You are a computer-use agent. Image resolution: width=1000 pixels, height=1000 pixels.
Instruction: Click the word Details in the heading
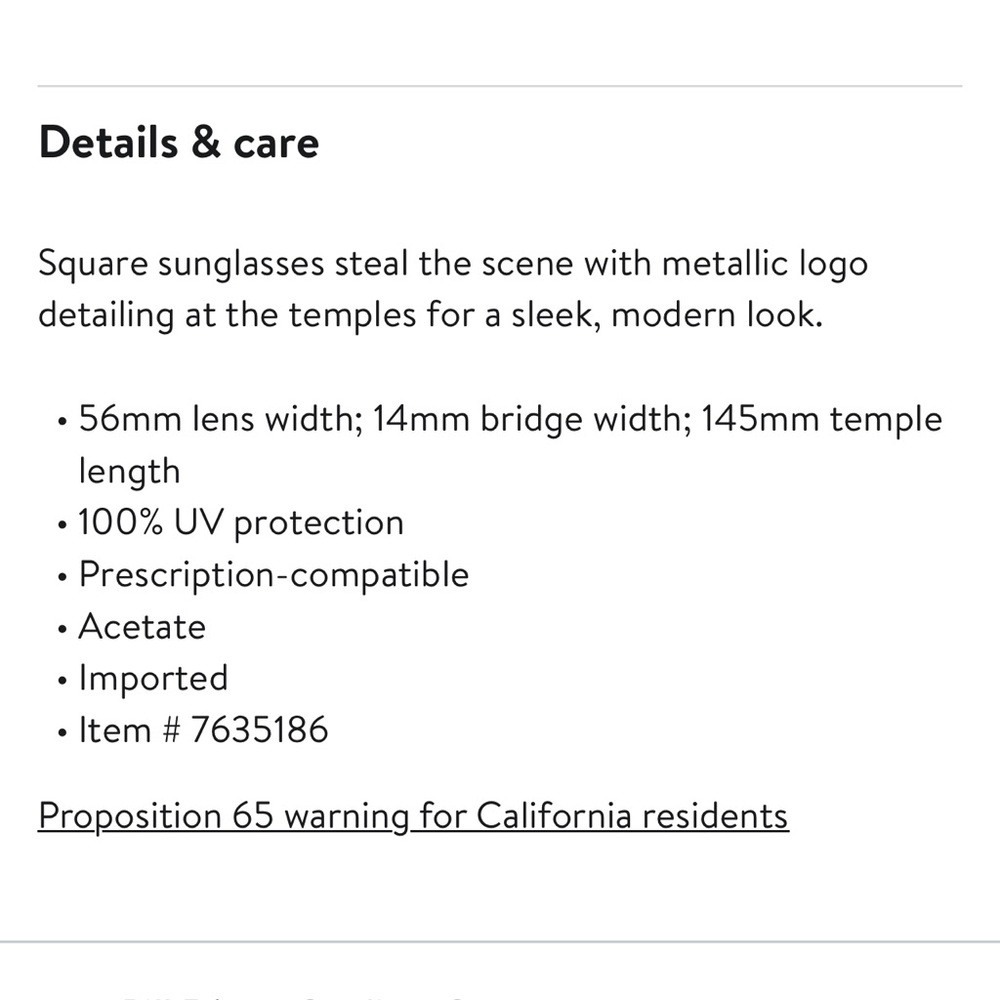click(x=108, y=142)
